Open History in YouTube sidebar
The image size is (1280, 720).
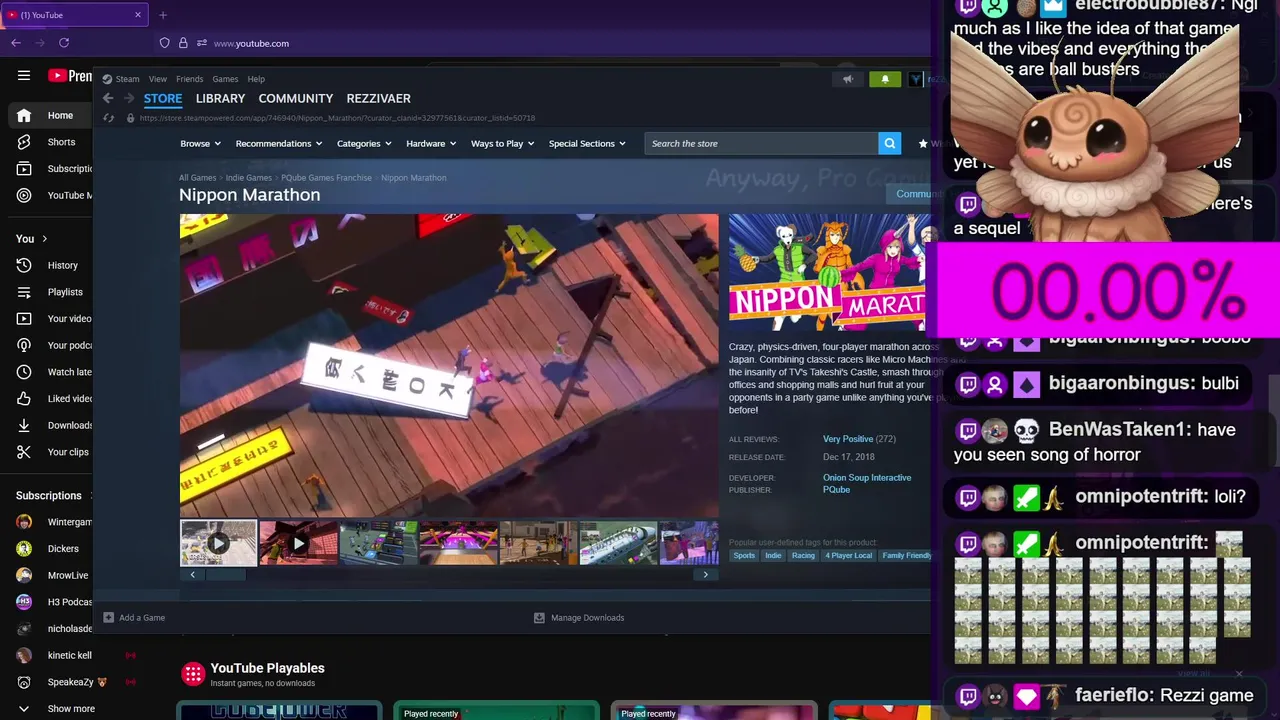pos(50,265)
